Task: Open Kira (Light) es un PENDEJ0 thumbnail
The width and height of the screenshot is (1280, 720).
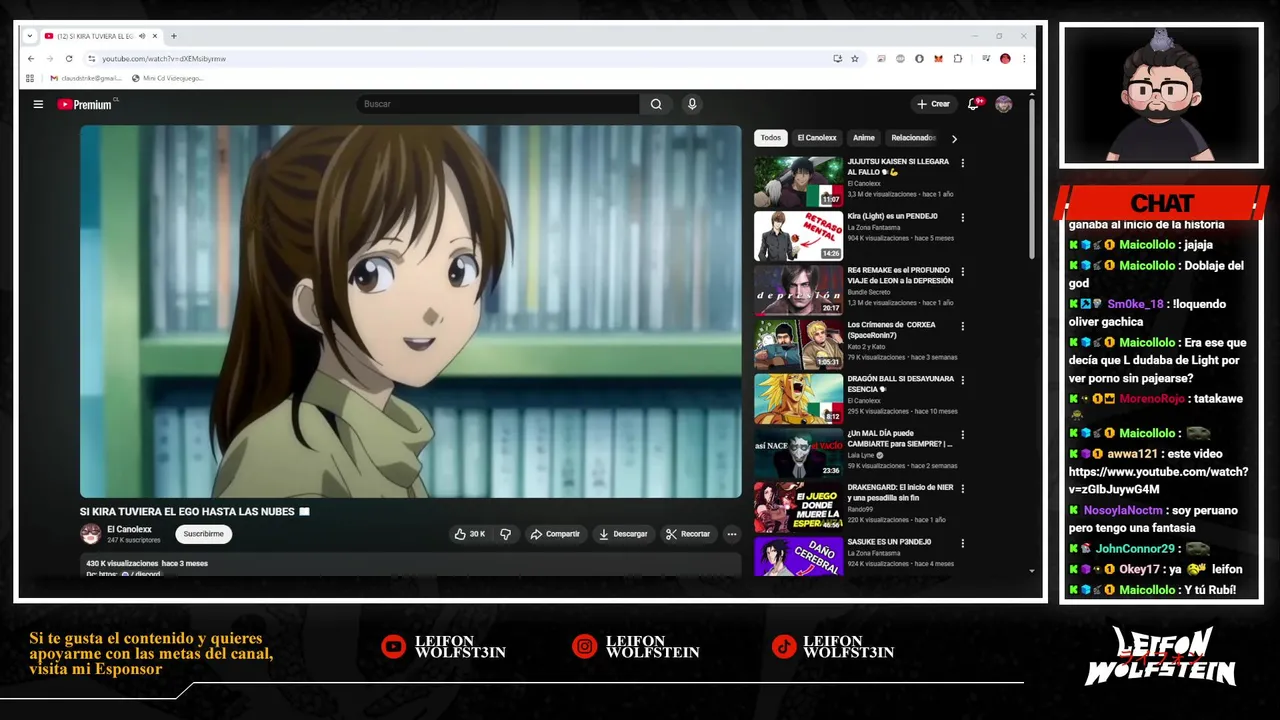Action: pos(798,236)
